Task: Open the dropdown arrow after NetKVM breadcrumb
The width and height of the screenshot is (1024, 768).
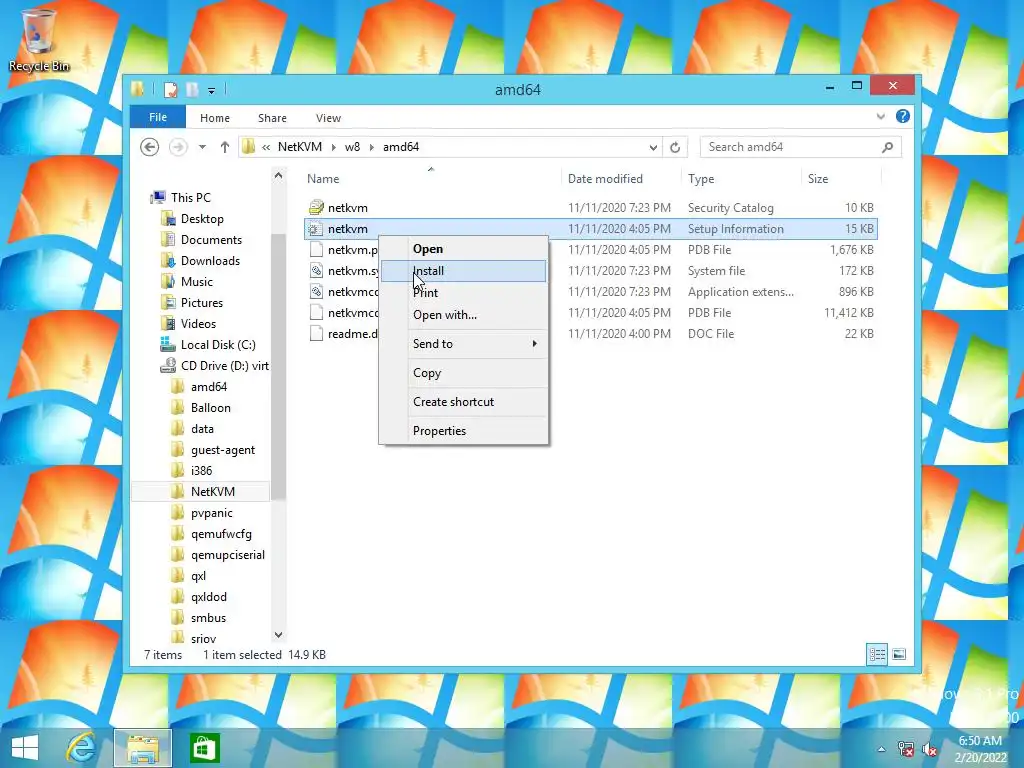Action: [x=334, y=148]
